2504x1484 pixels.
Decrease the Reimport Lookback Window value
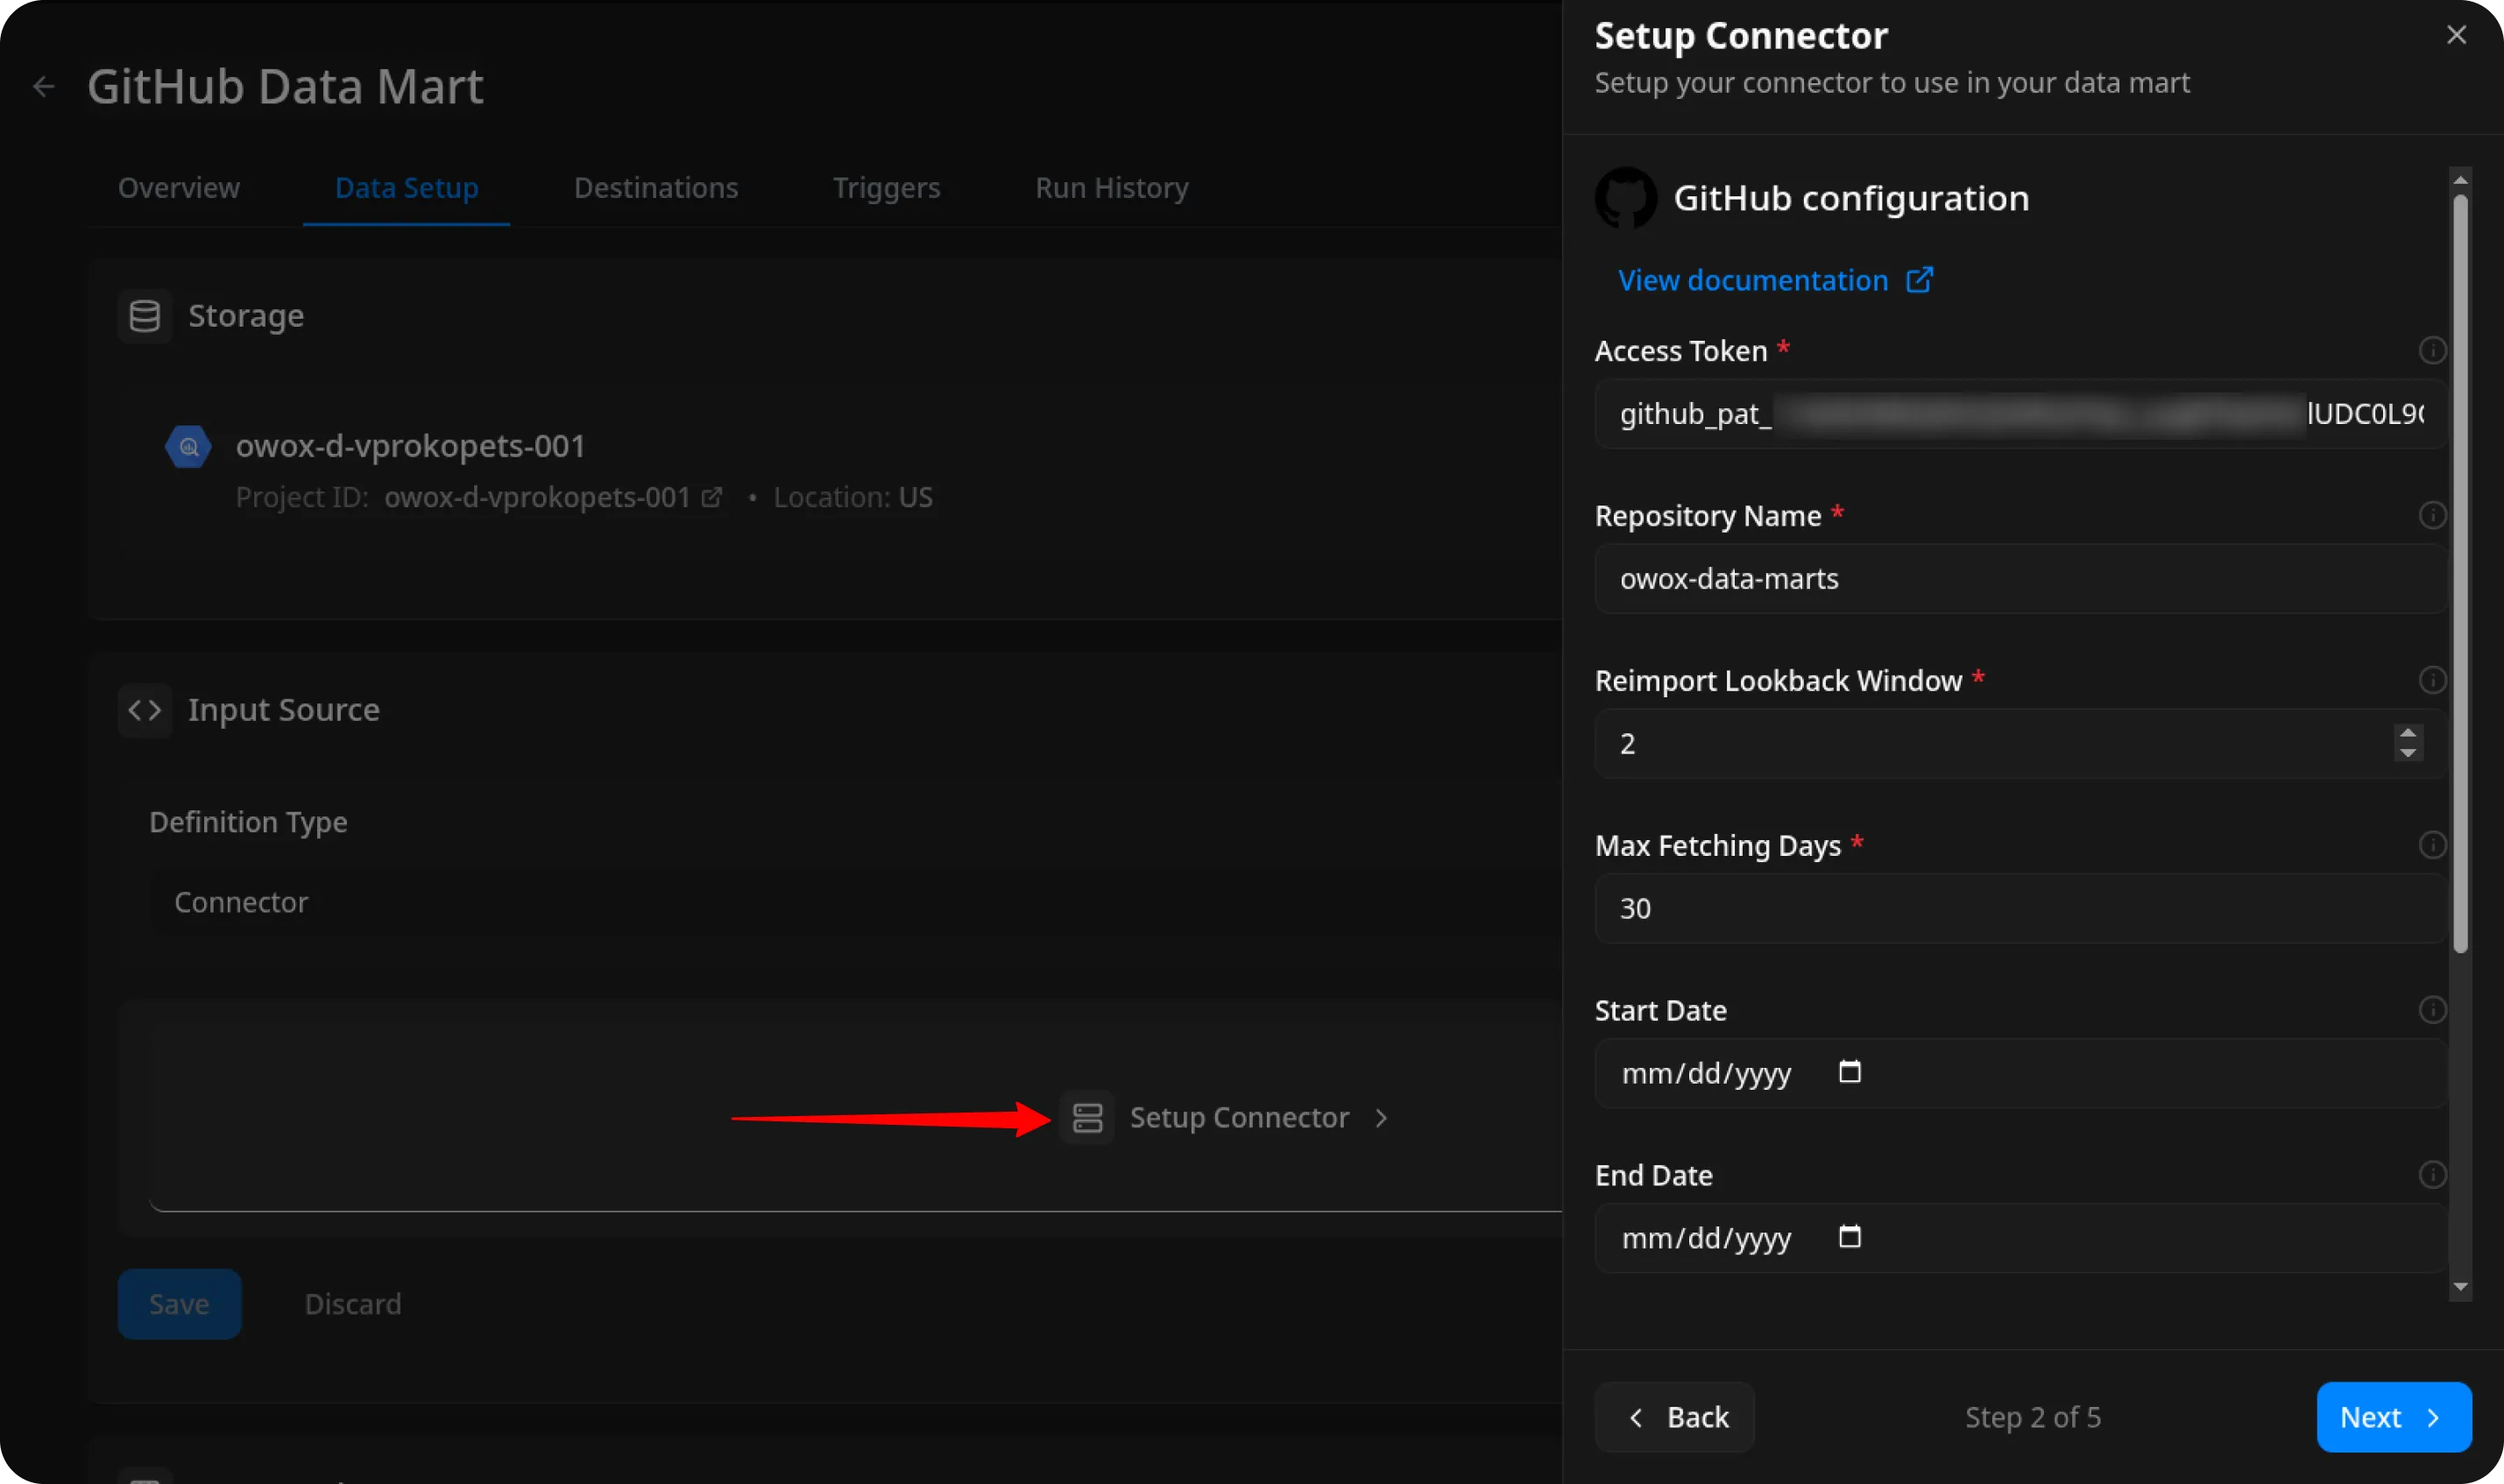point(2408,753)
